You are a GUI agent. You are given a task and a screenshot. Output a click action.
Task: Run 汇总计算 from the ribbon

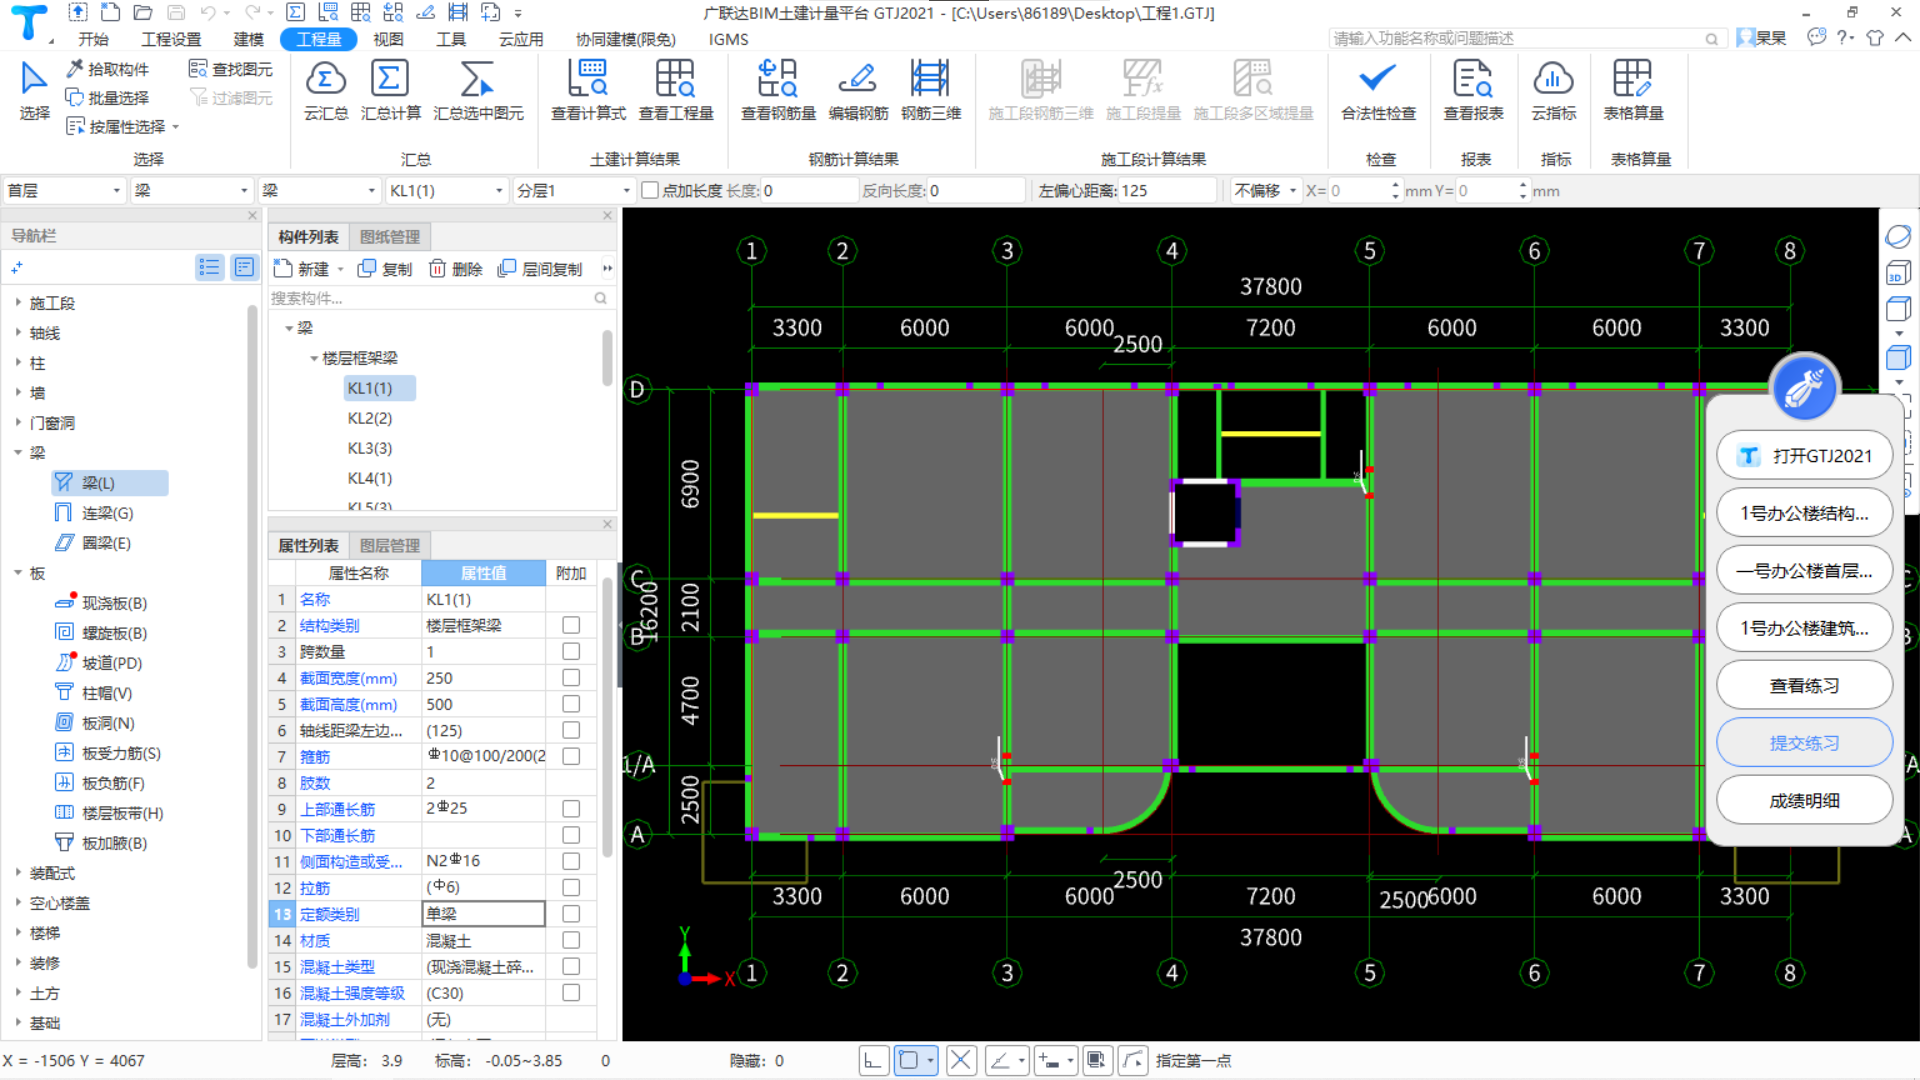click(390, 90)
